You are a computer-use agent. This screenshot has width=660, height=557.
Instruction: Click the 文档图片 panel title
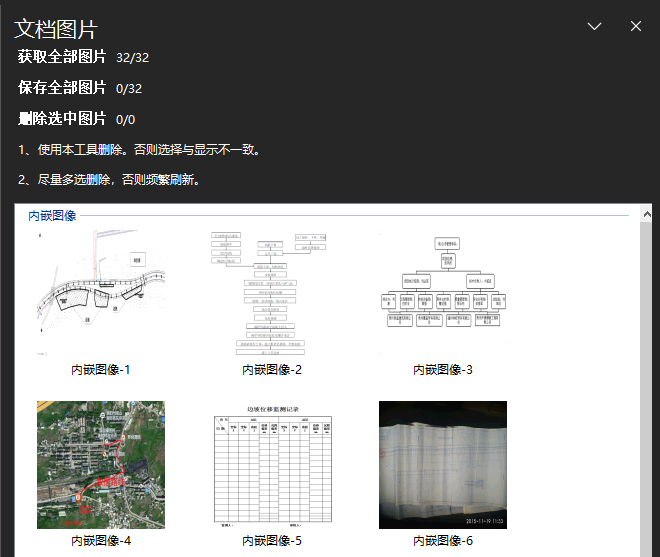pos(56,29)
